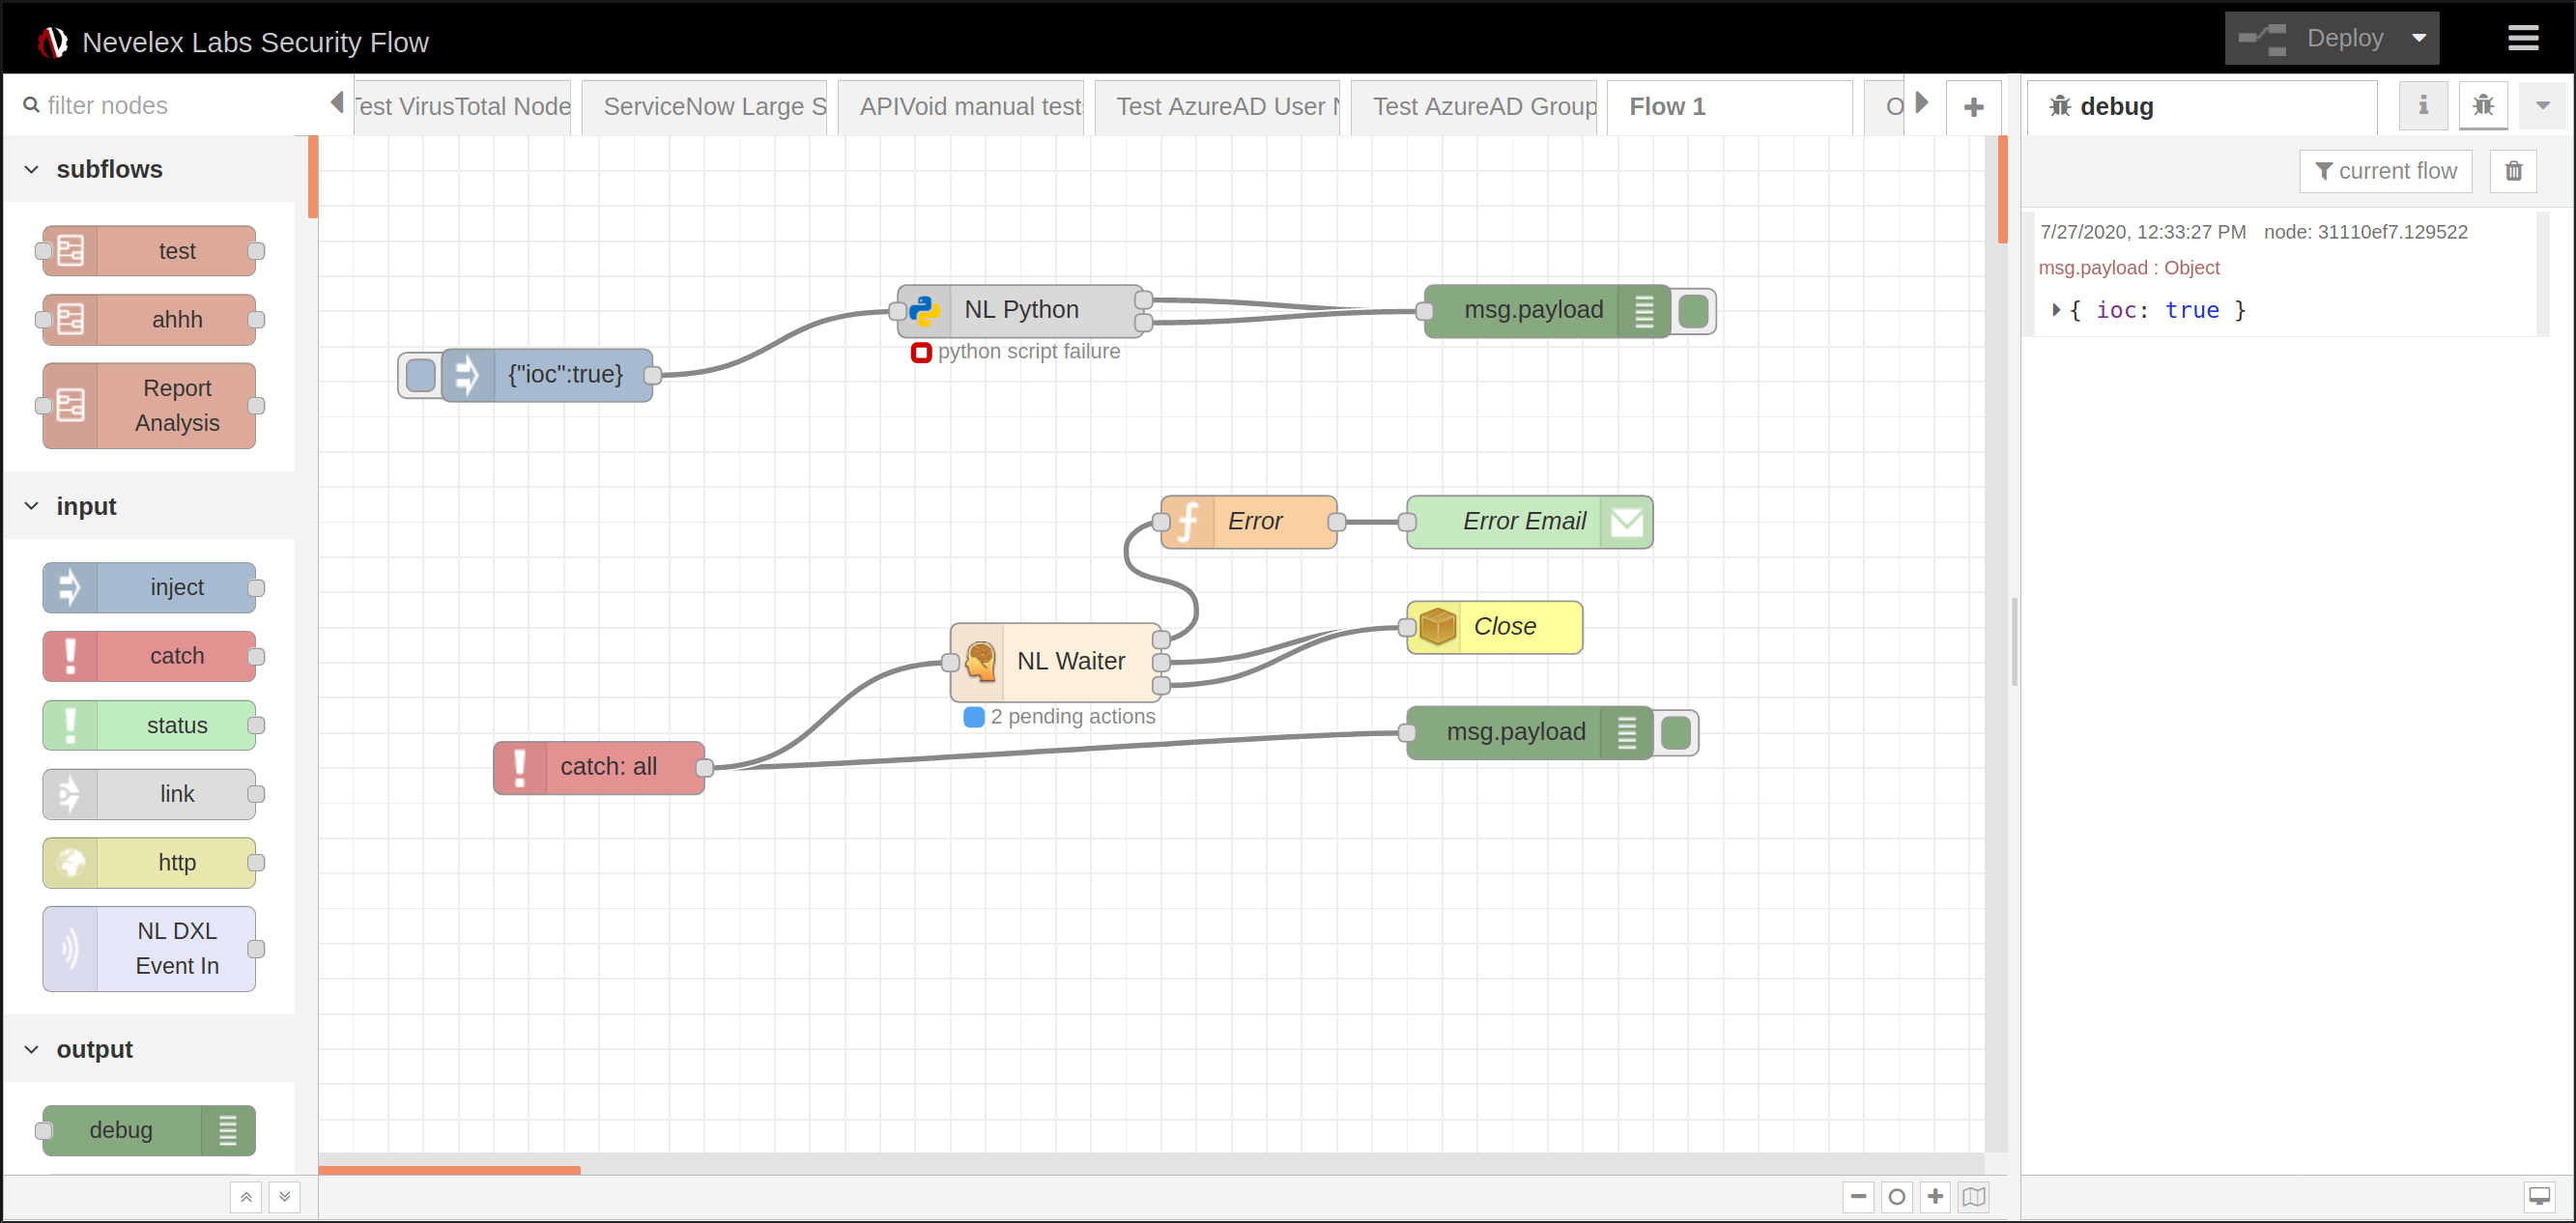Click the horizontal canvas scrollbar
The height and width of the screenshot is (1223, 2576).
tap(450, 1169)
